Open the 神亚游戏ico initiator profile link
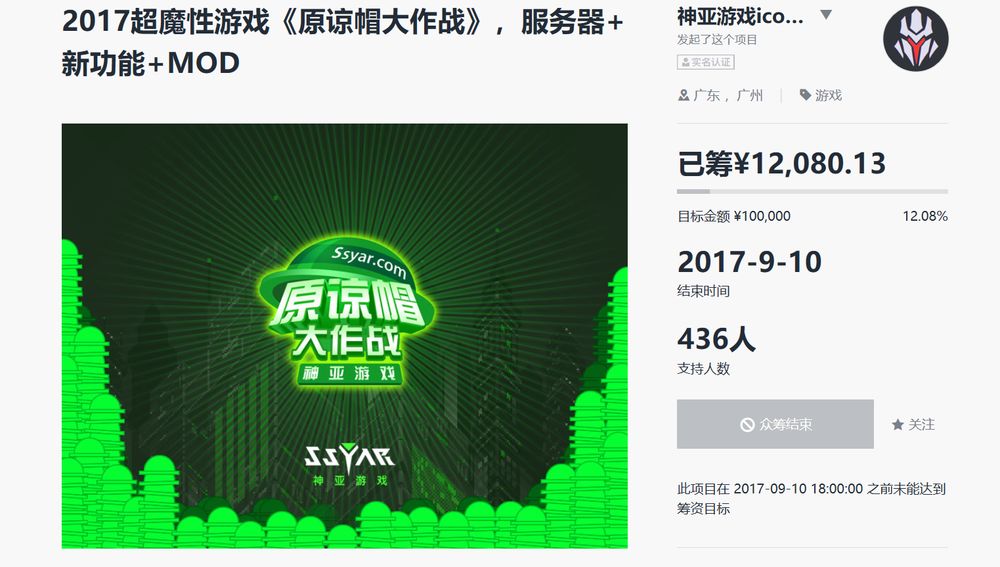Image resolution: width=1000 pixels, height=567 pixels. pos(740,17)
